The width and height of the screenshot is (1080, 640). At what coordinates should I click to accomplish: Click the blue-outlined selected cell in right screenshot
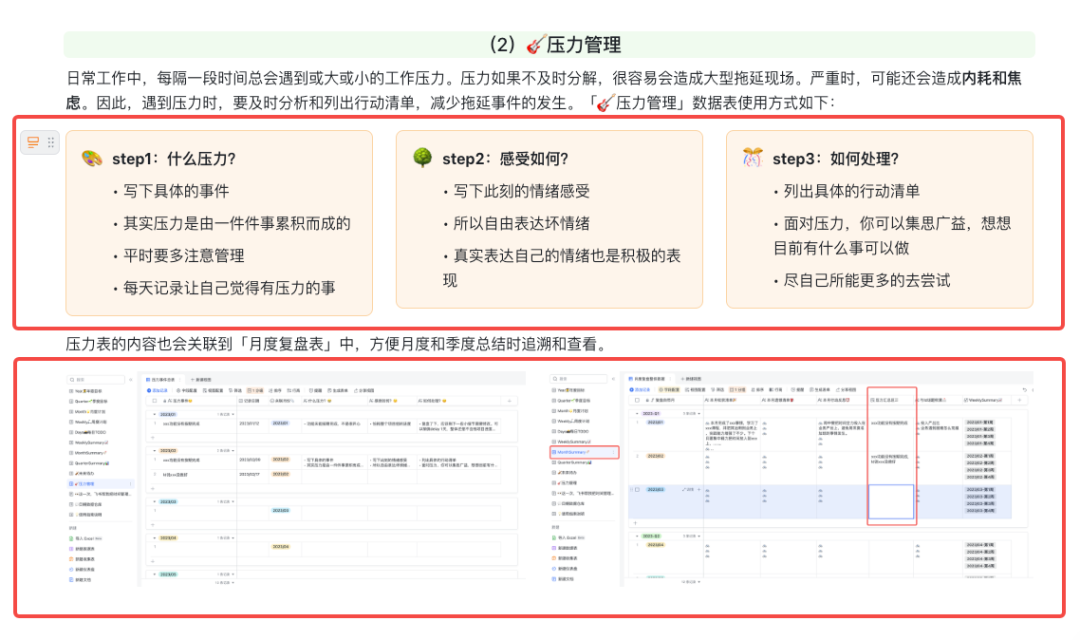[891, 502]
